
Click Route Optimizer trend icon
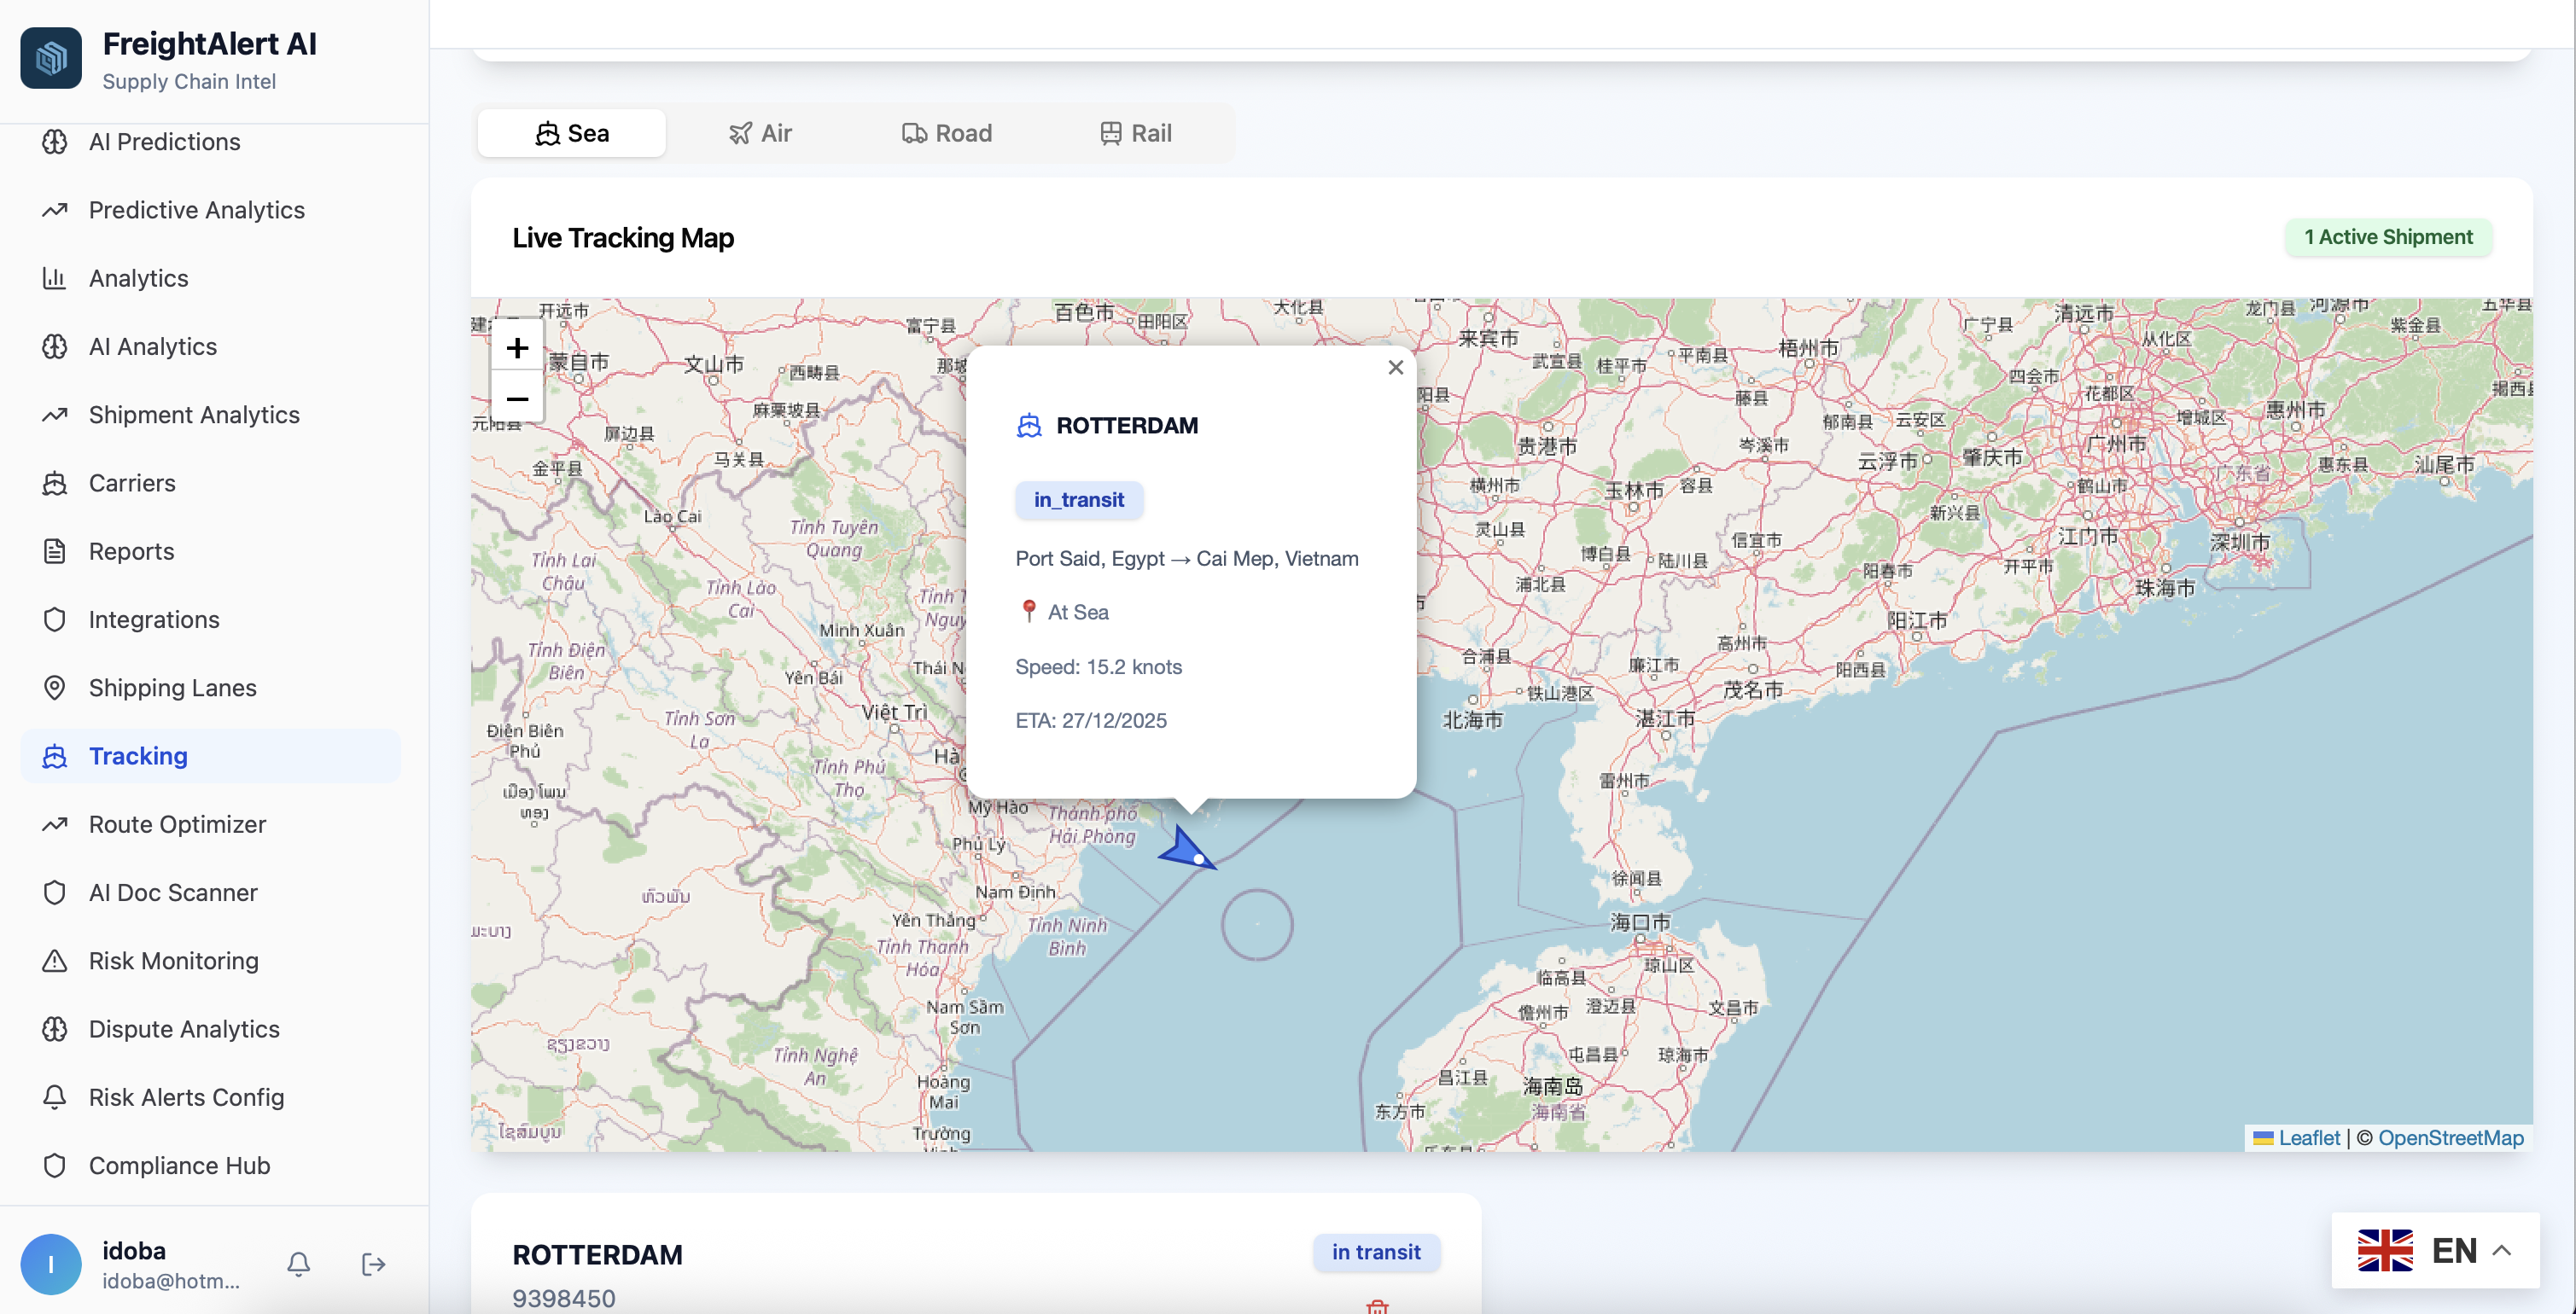(55, 824)
